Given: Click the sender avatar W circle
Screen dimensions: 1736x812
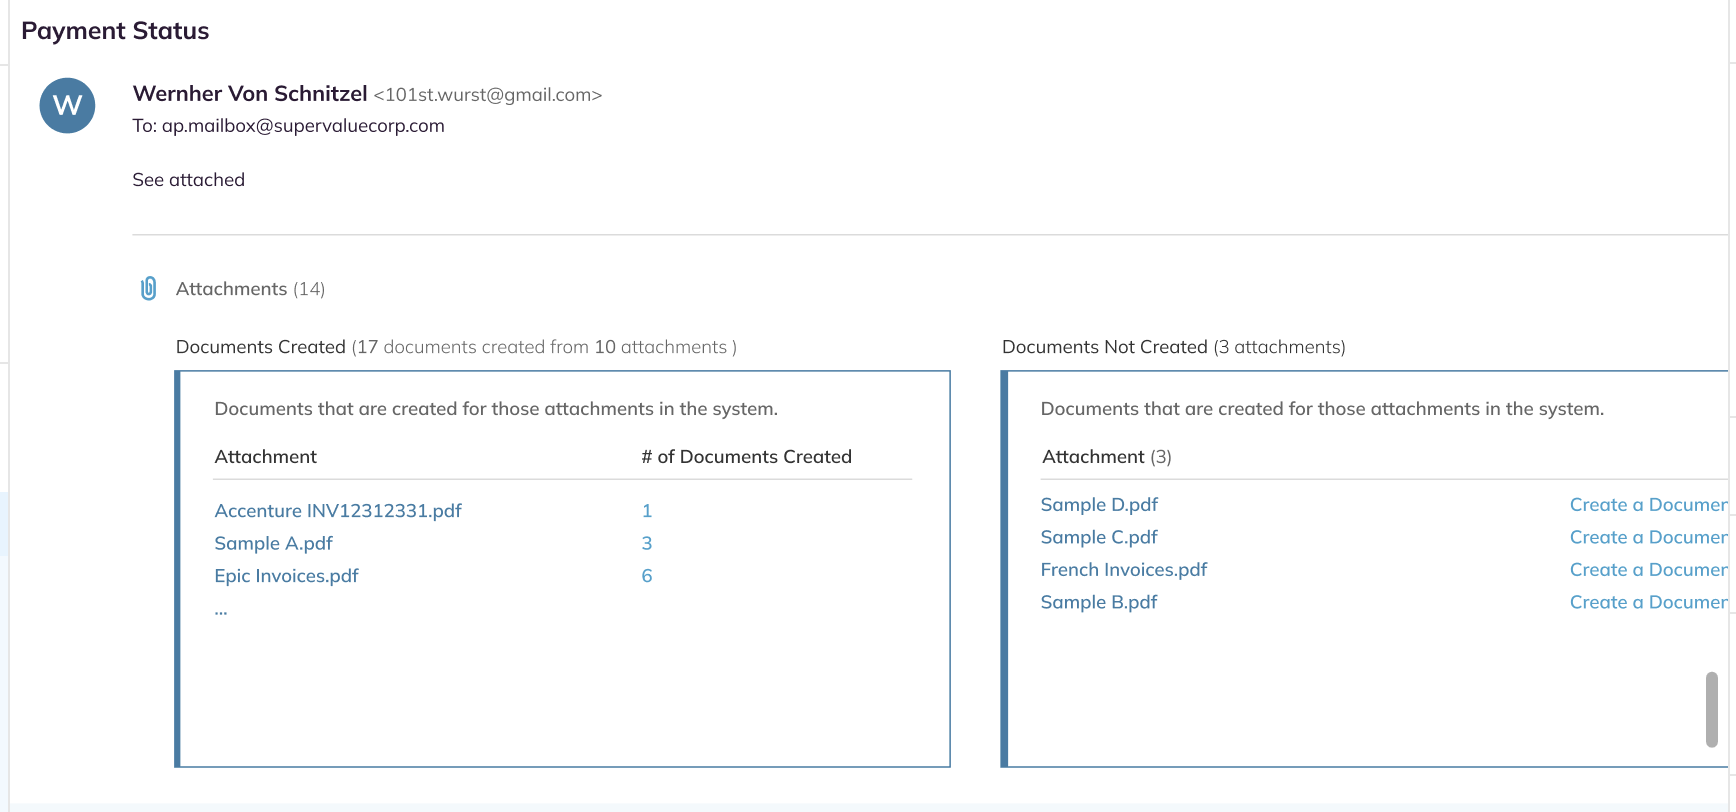Looking at the screenshot, I should coord(67,105).
